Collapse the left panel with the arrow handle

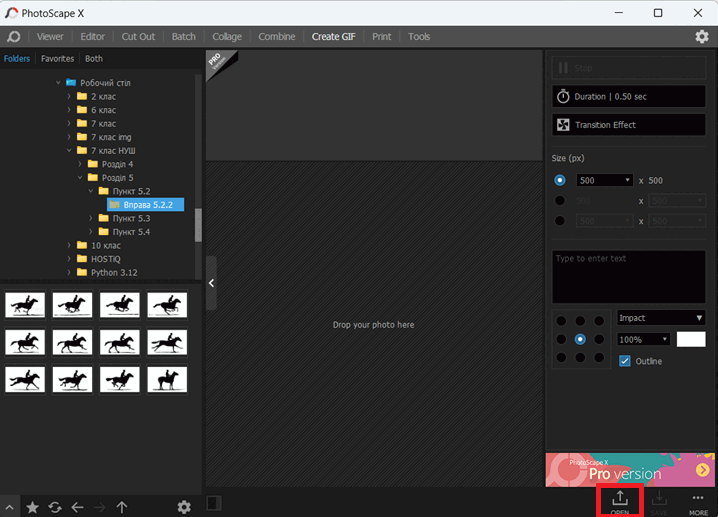[x=211, y=283]
